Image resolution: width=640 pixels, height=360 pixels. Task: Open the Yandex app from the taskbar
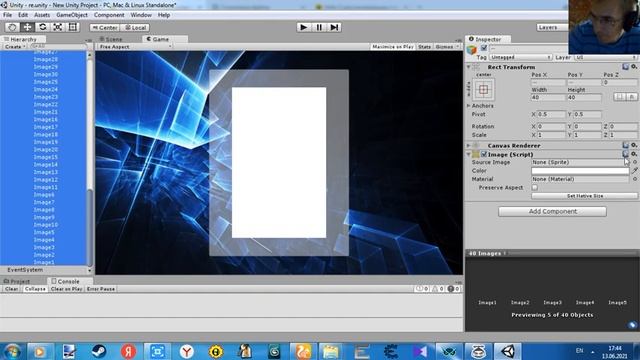128,351
